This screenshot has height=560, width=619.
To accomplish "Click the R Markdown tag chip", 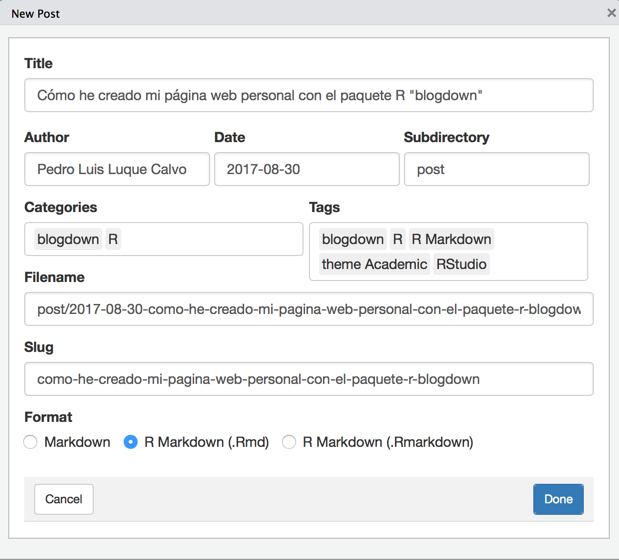I will pyautogui.click(x=451, y=239).
